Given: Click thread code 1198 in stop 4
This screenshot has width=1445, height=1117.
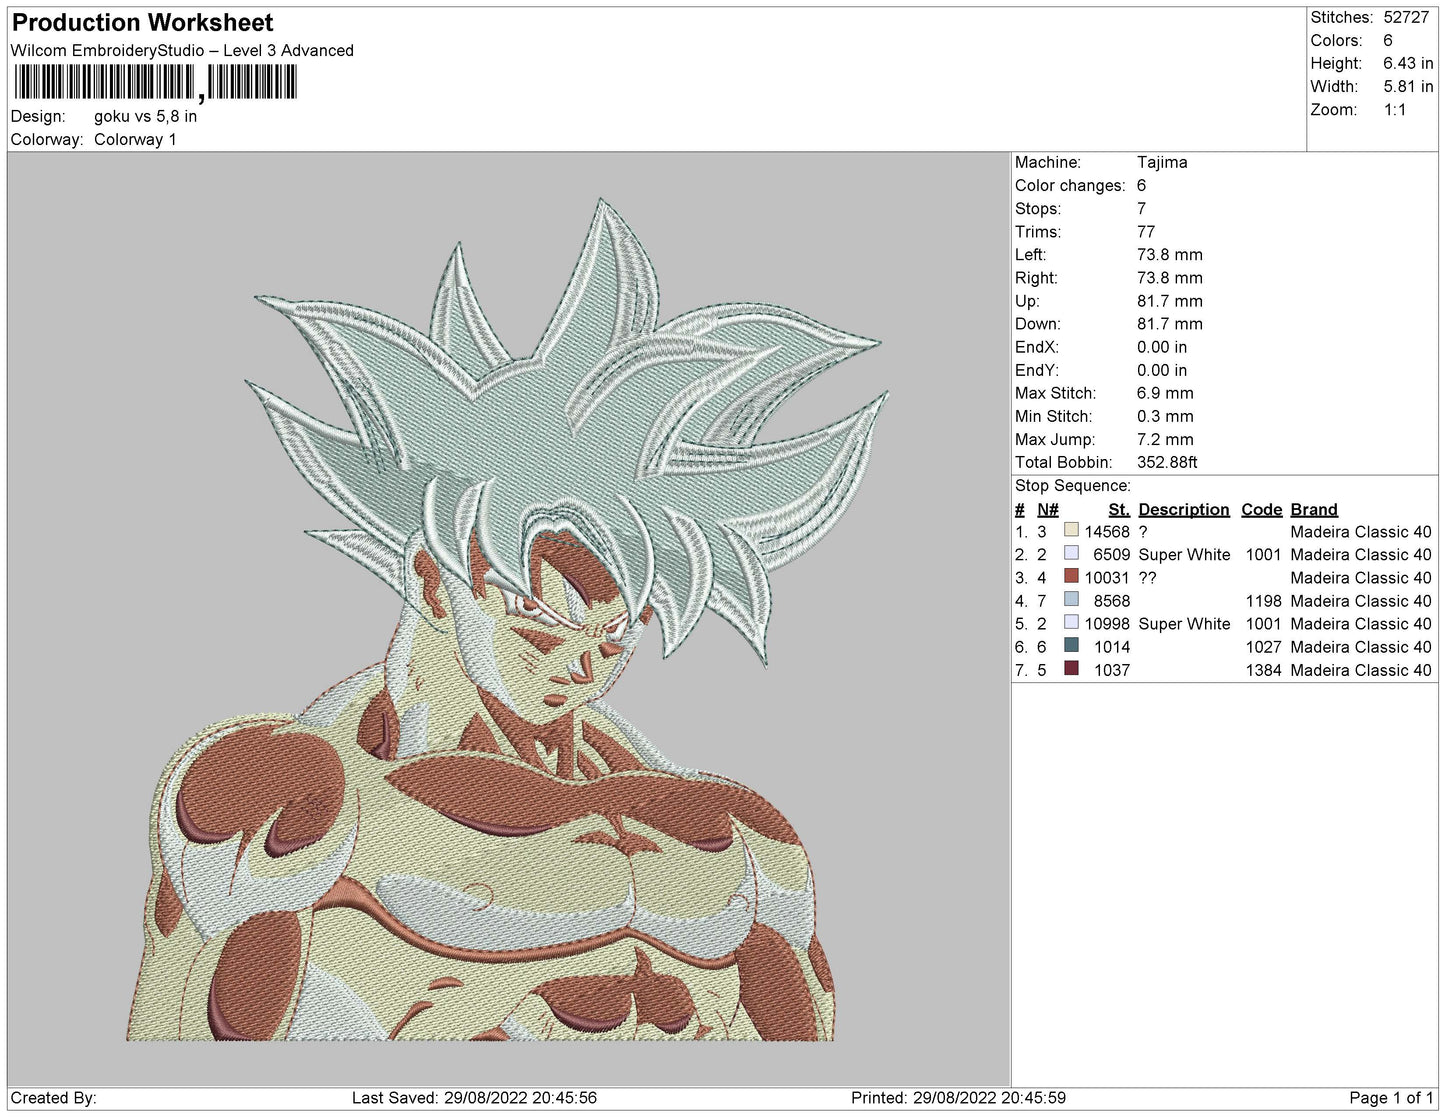Looking at the screenshot, I should 1264,601.
